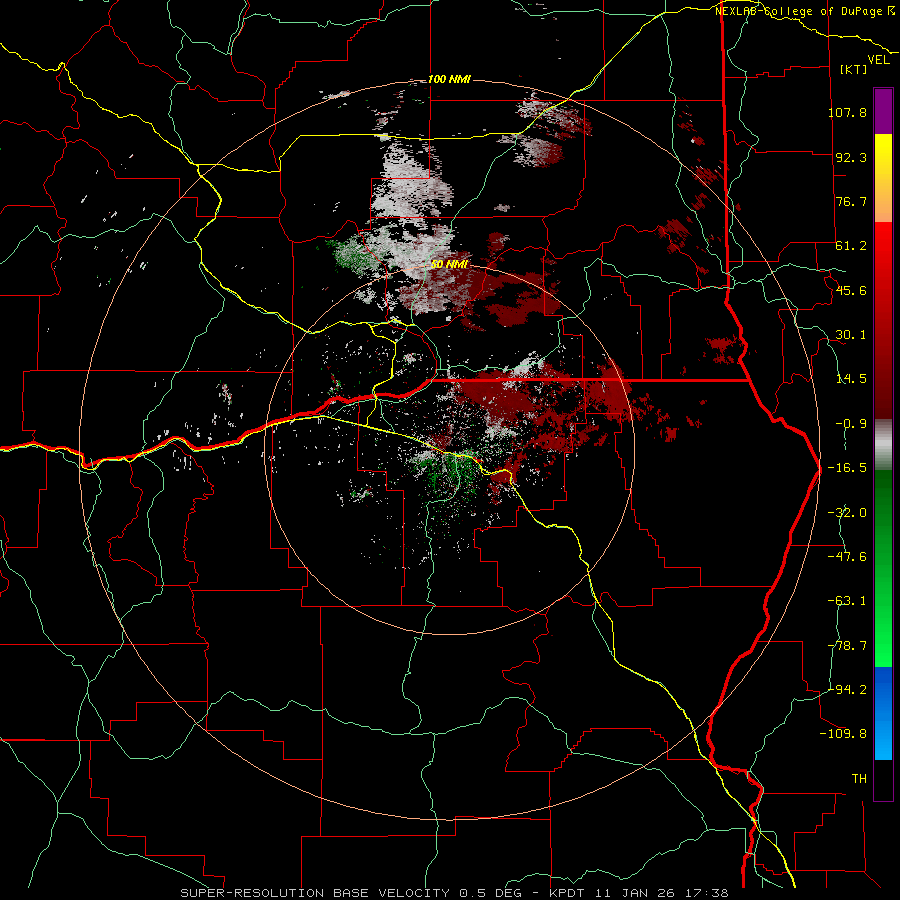The image size is (900, 900).
Task: Click the 100 NMI range ring label
Action: tap(449, 79)
